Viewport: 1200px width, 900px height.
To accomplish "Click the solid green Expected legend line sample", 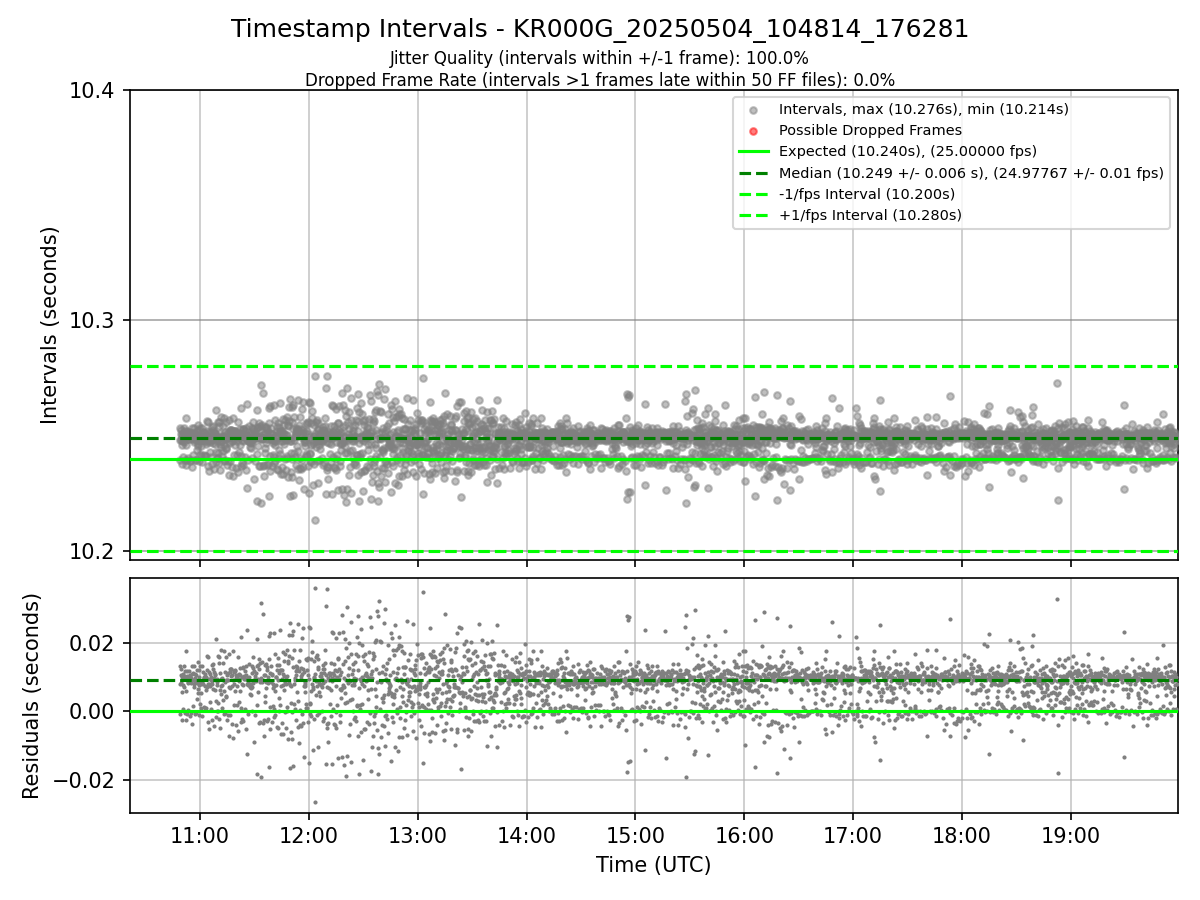I will tap(754, 152).
